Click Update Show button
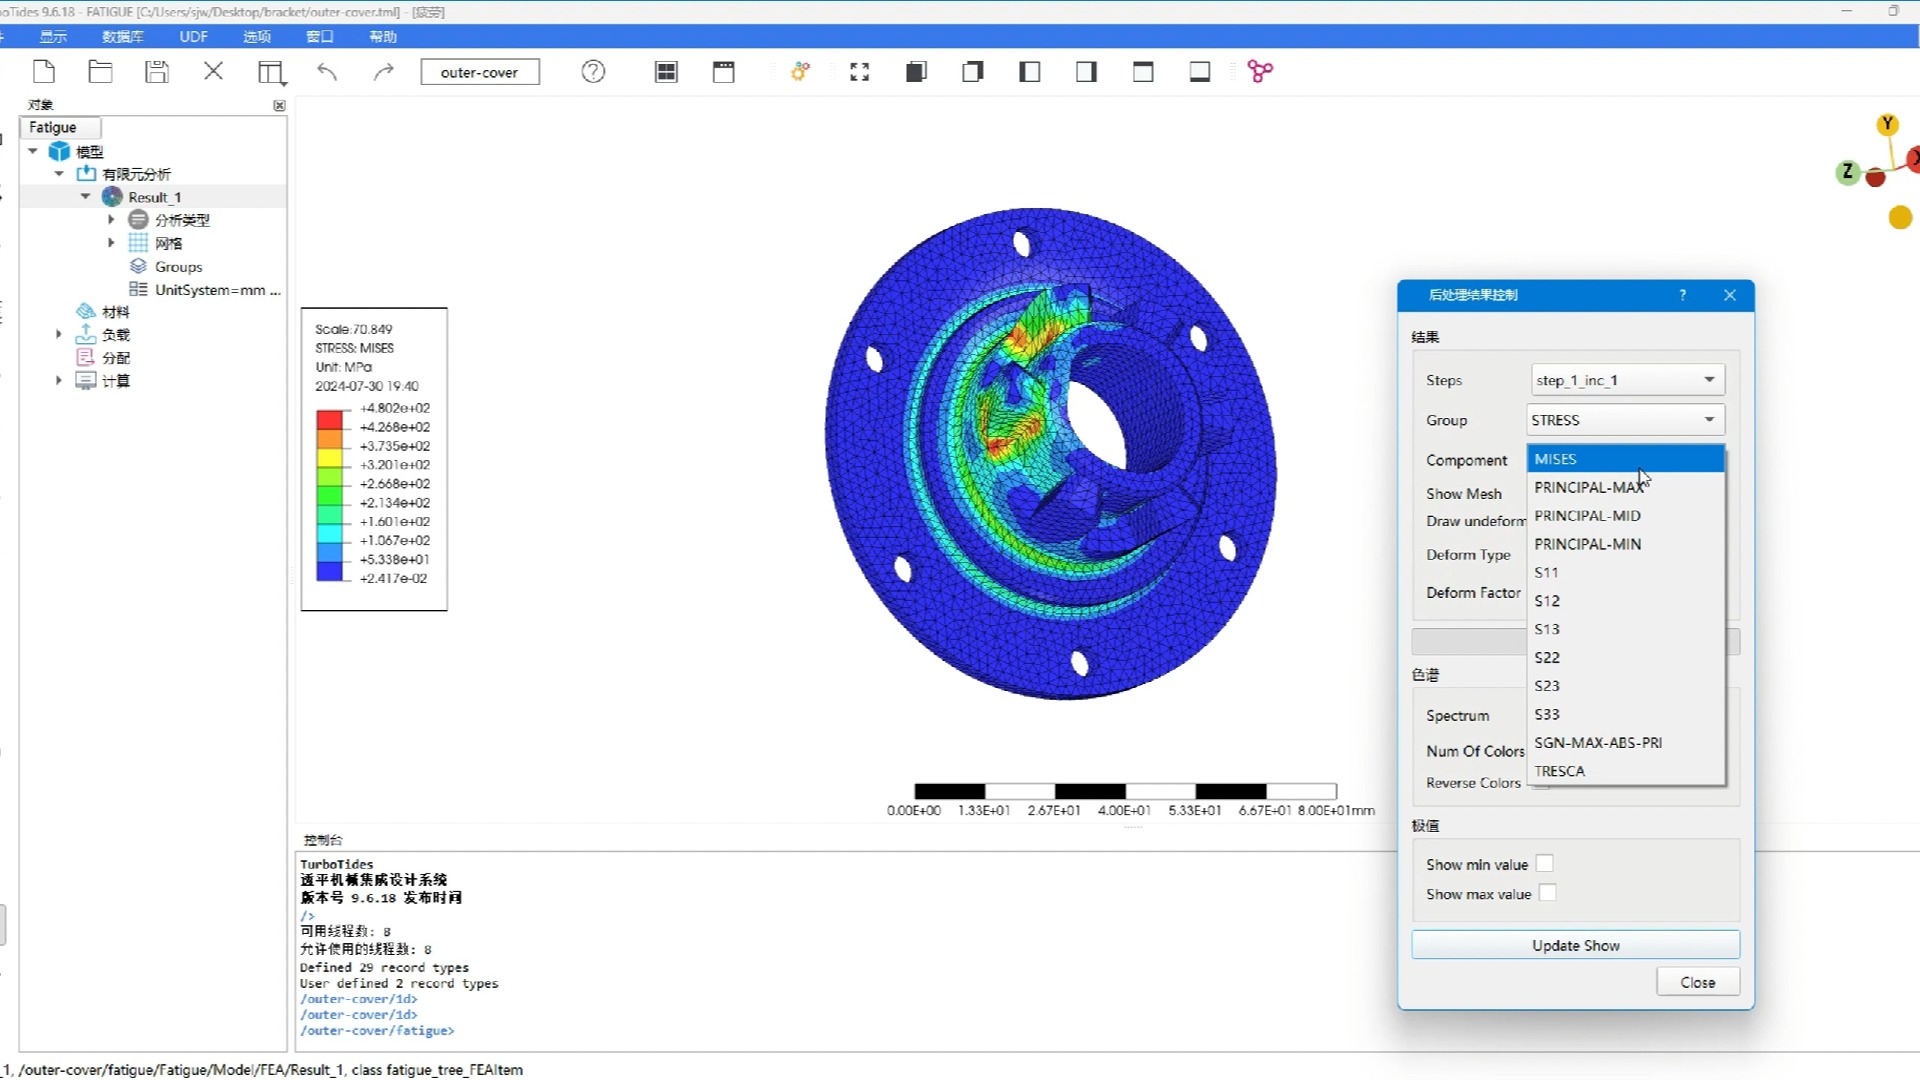 point(1575,945)
